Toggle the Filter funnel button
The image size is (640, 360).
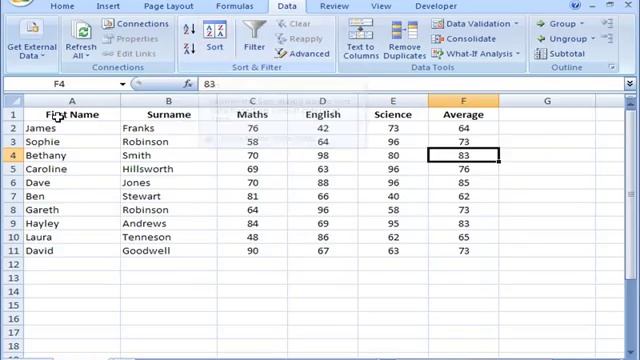coord(254,36)
